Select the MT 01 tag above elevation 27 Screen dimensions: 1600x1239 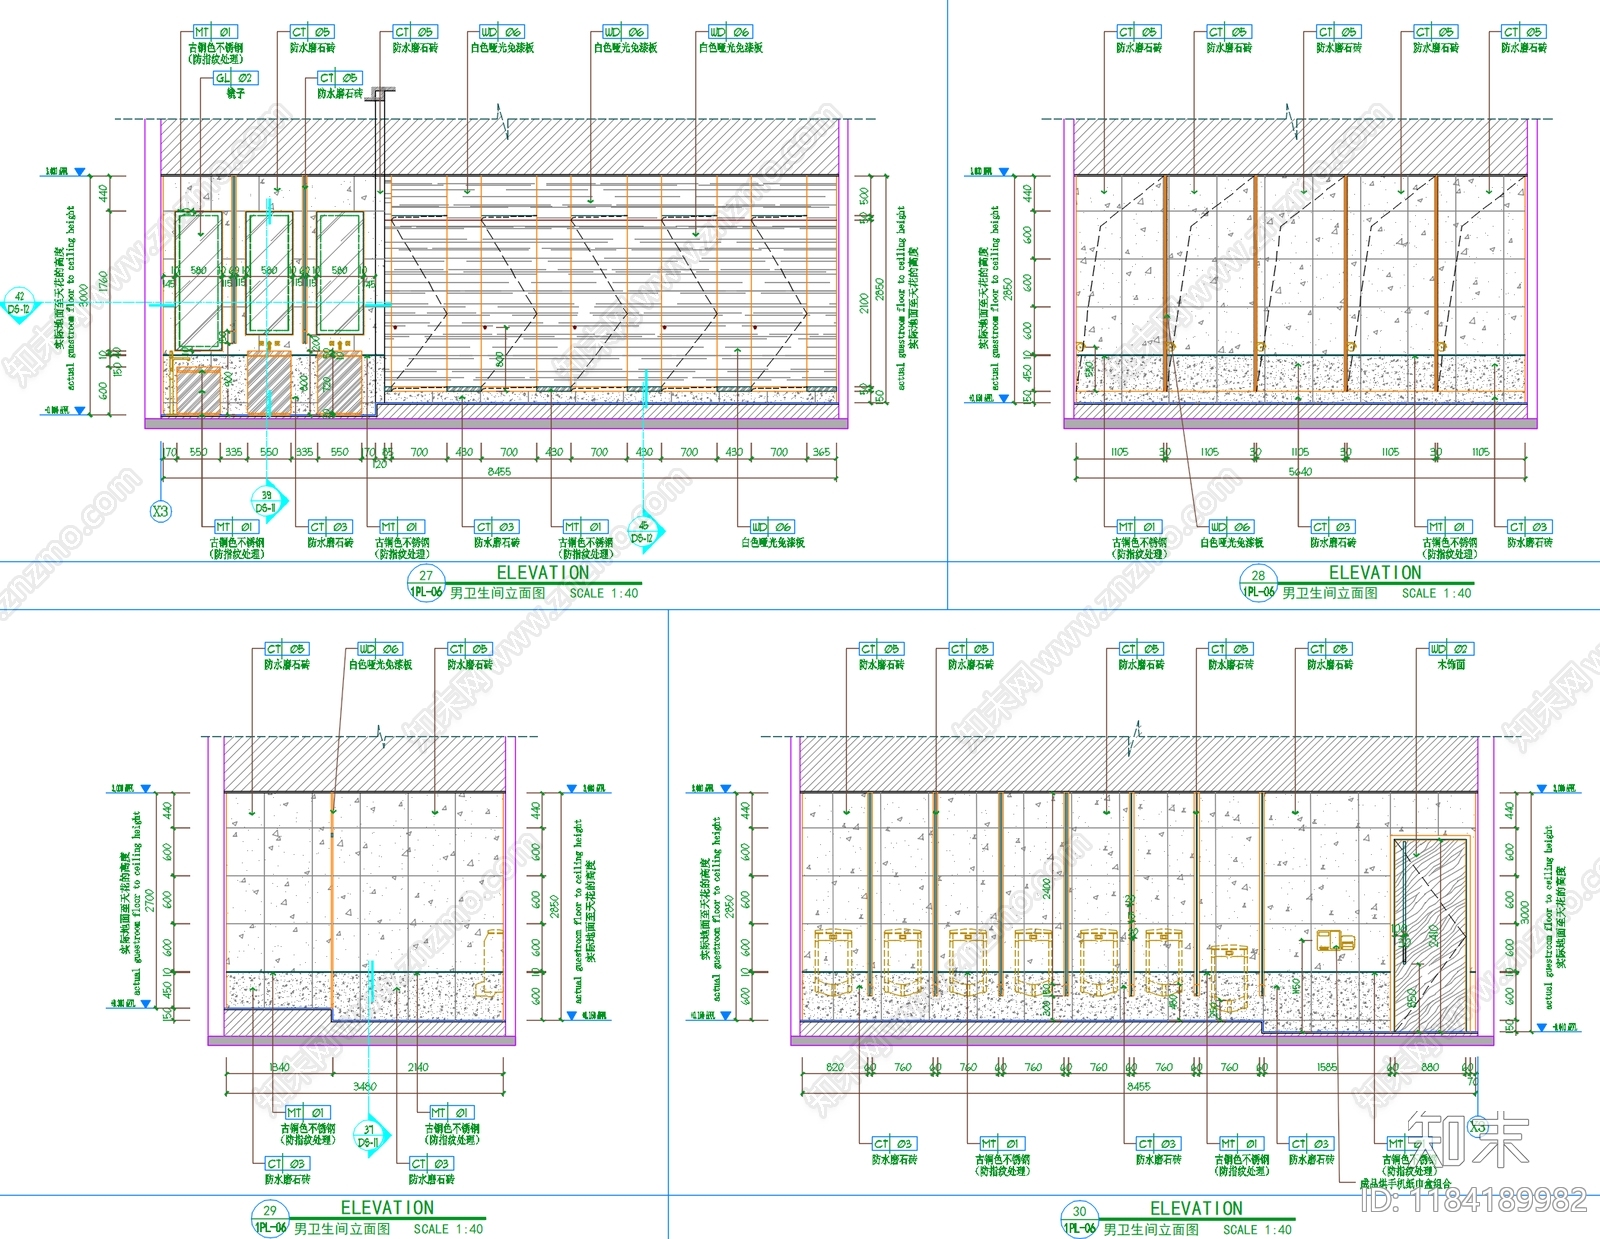click(215, 32)
